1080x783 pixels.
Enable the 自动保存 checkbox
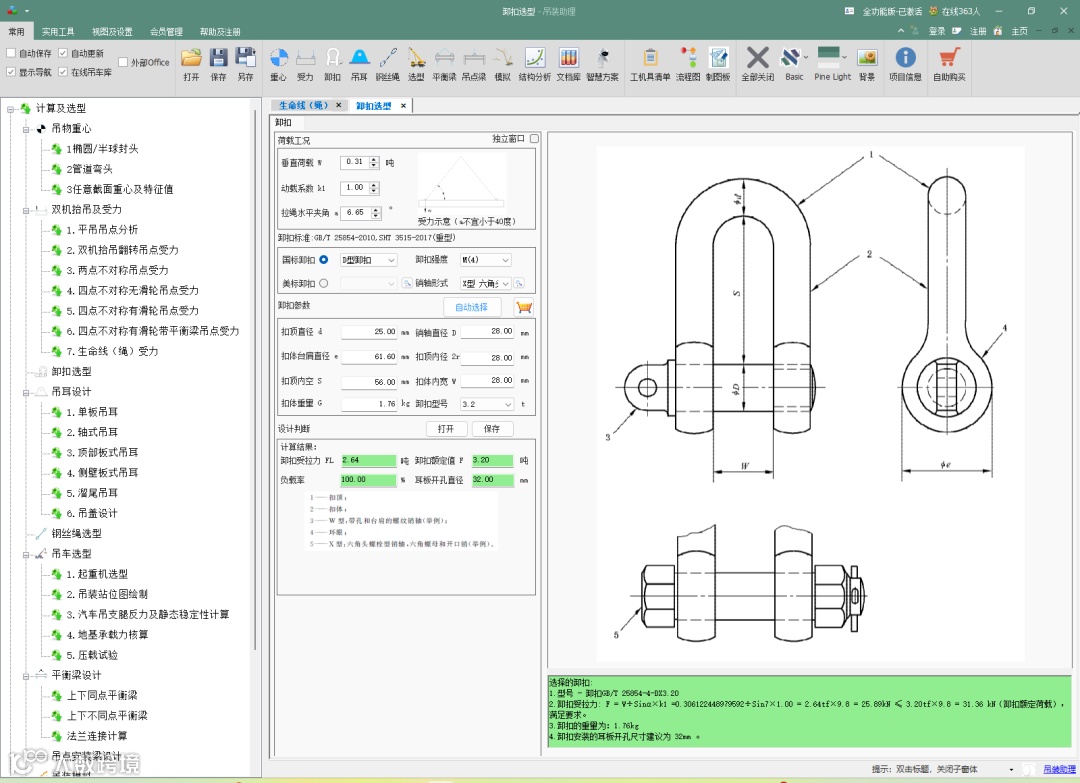12,53
